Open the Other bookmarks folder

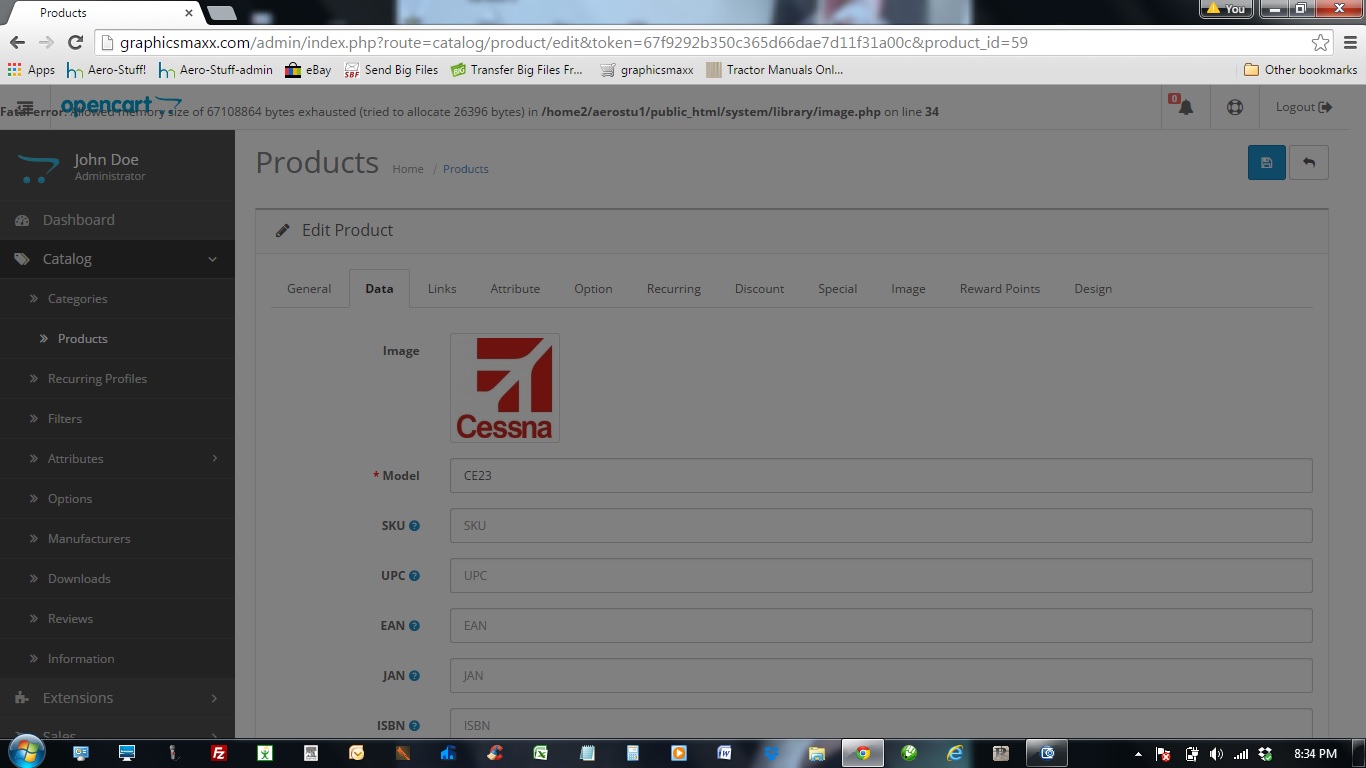coord(1300,70)
